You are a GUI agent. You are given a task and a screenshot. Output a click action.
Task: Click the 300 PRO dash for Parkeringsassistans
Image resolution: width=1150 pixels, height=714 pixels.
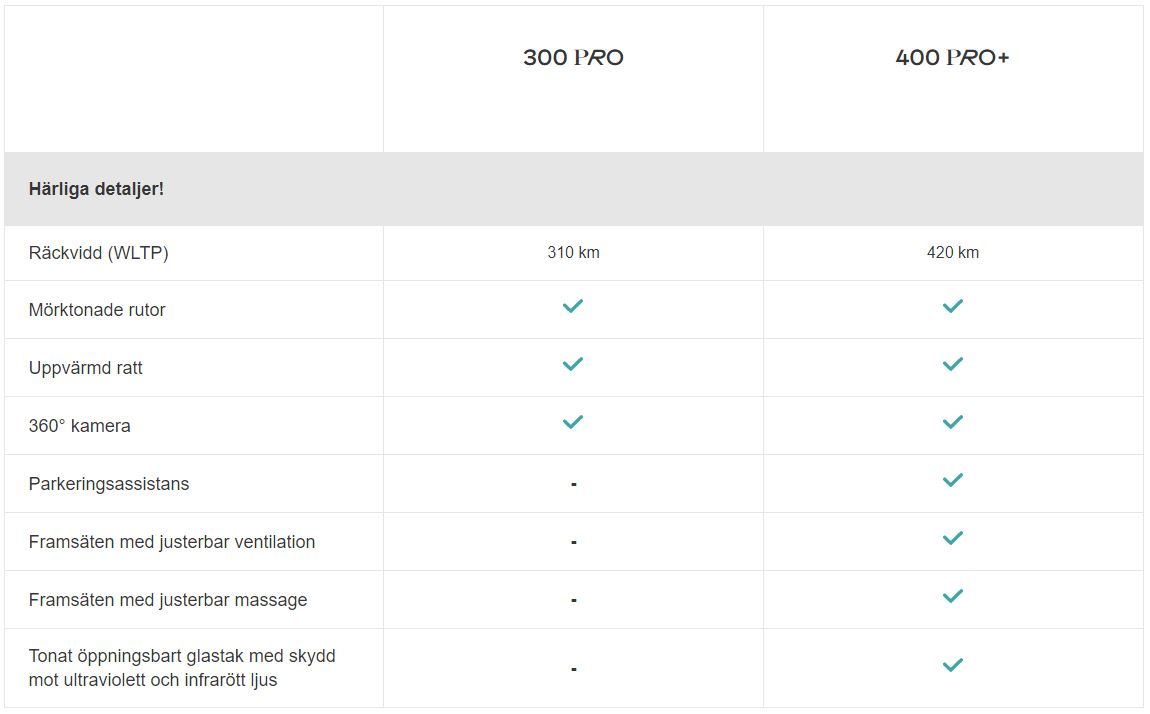coord(574,485)
